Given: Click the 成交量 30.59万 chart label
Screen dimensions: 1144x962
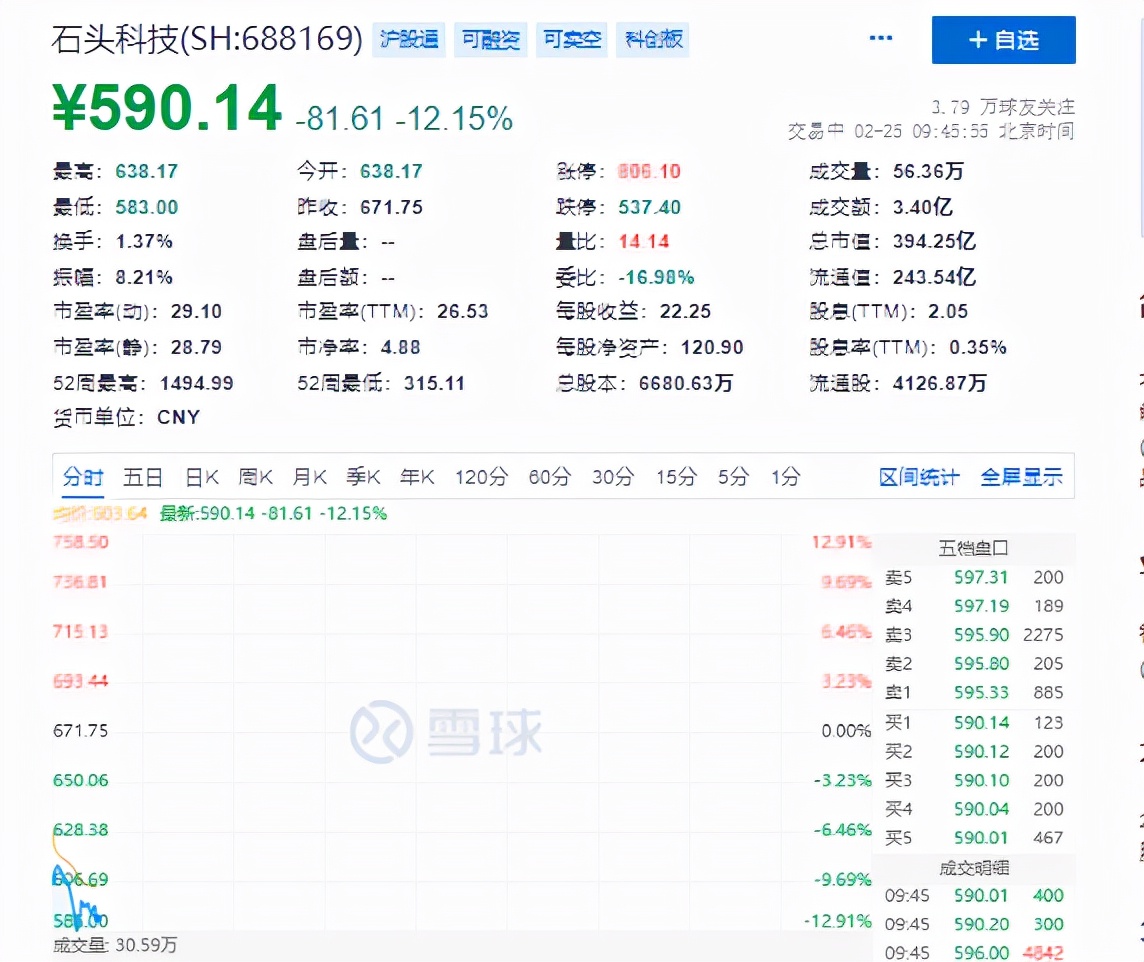Looking at the screenshot, I should tap(115, 945).
